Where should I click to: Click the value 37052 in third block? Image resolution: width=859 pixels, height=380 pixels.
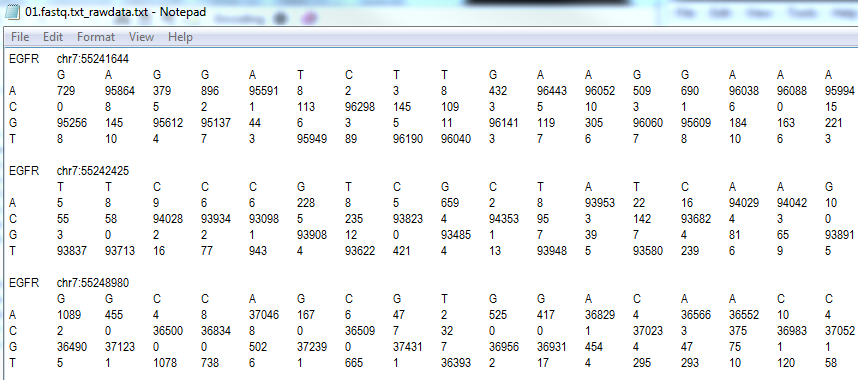pyautogui.click(x=839, y=331)
